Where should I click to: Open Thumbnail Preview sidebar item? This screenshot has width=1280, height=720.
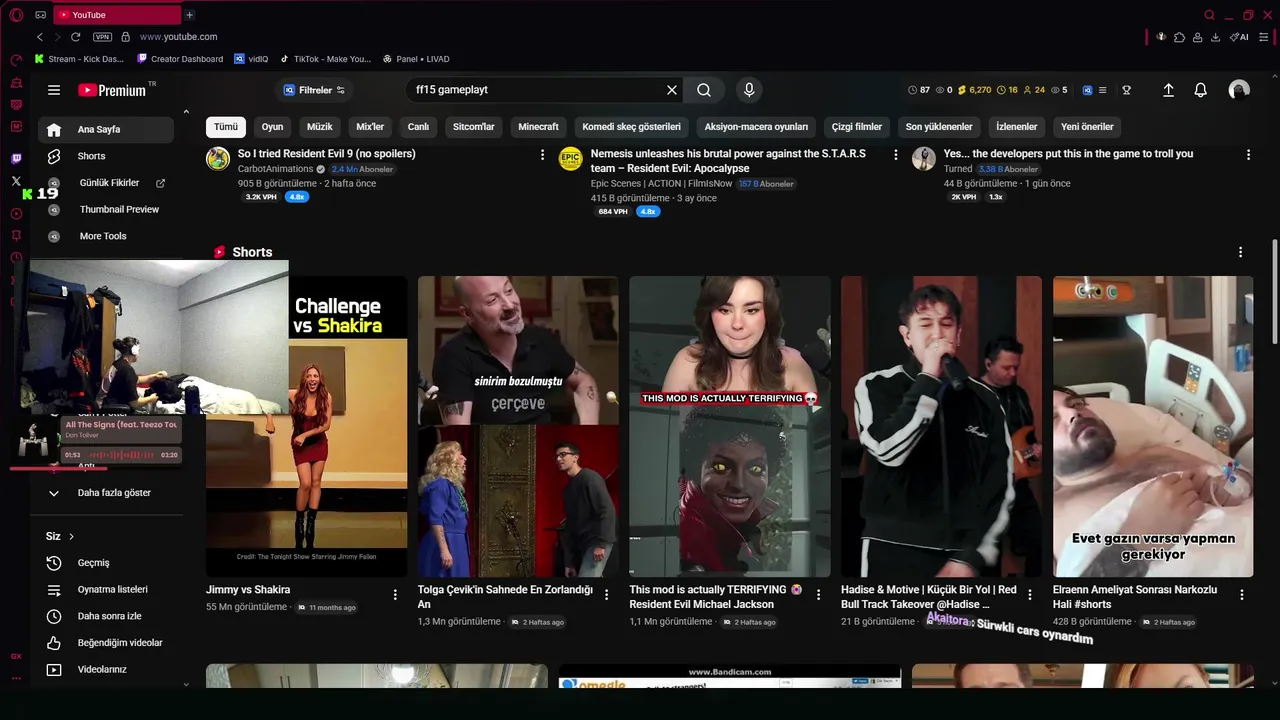tap(106, 209)
